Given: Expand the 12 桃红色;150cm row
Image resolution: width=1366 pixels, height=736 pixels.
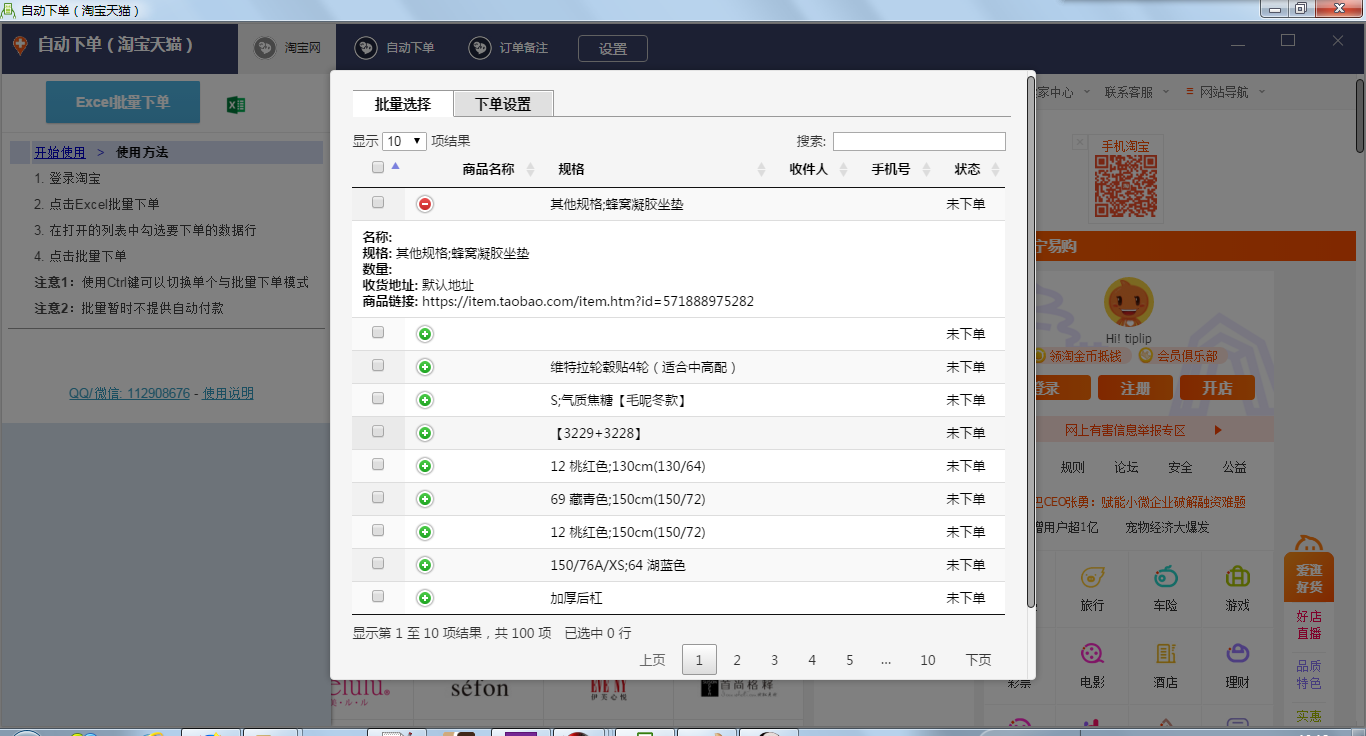Looking at the screenshot, I should pos(425,532).
